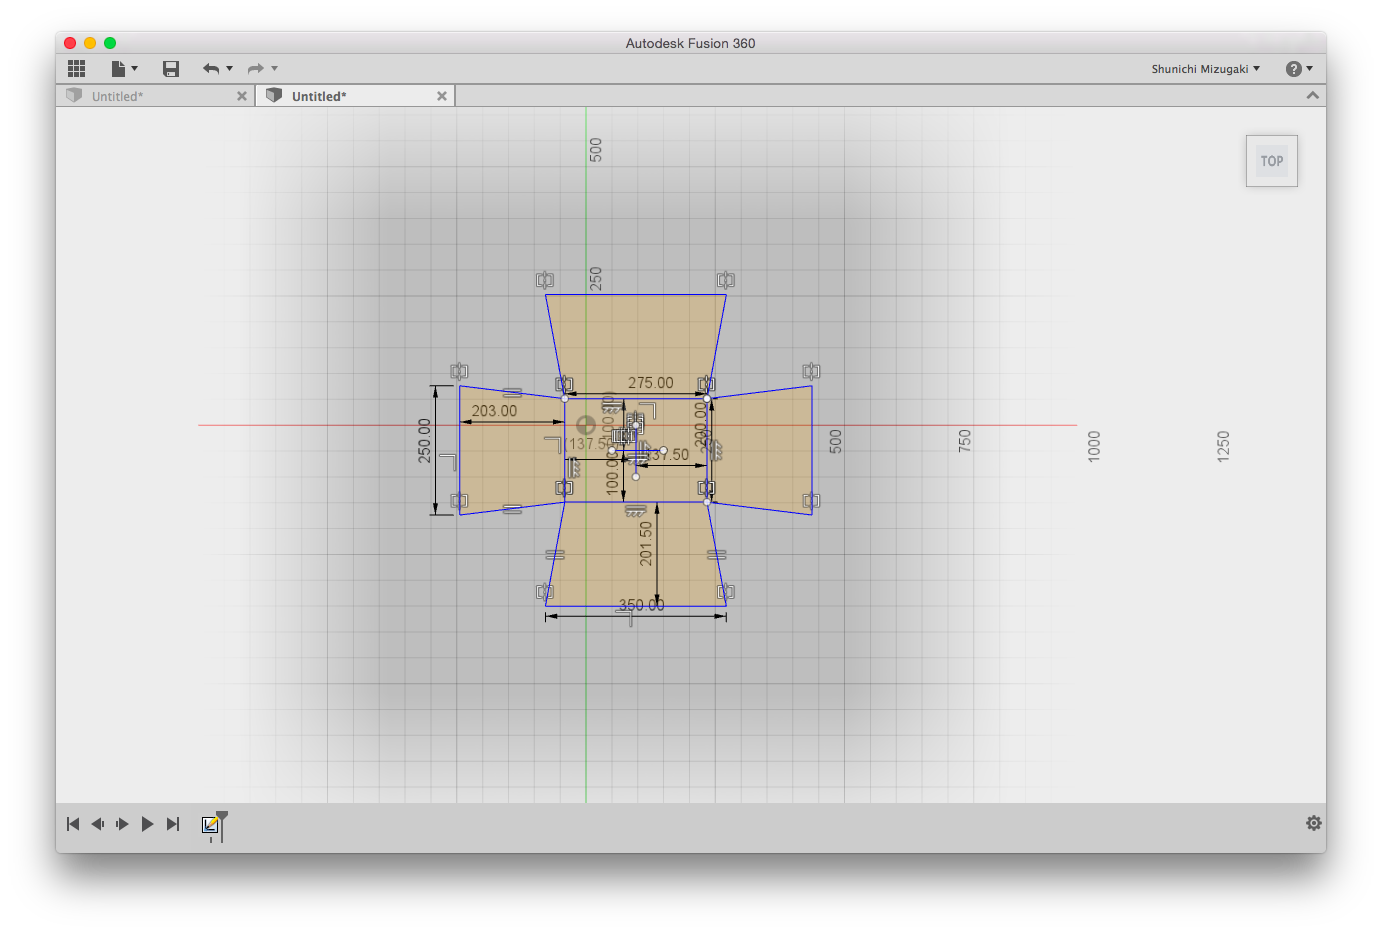Select the 275.00 dimension

pos(651,383)
